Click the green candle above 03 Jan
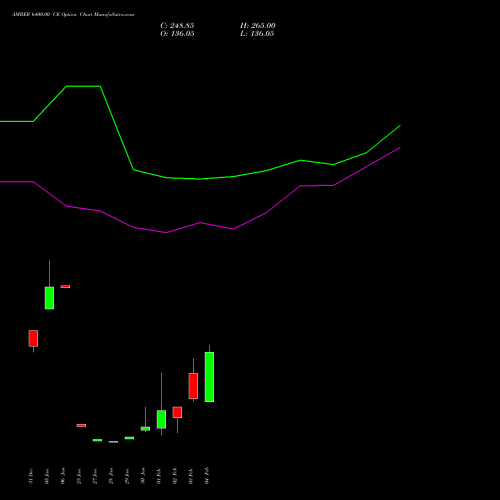 click(49, 298)
